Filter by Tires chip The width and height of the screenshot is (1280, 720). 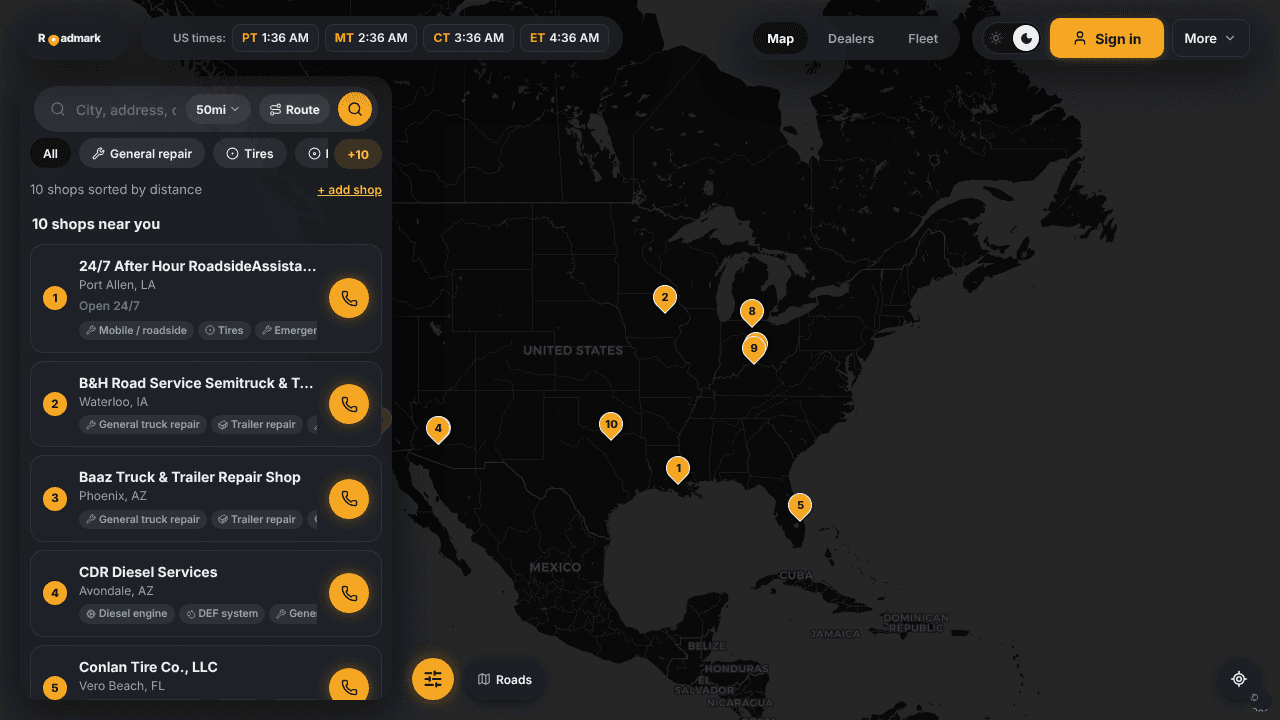pyautogui.click(x=250, y=153)
